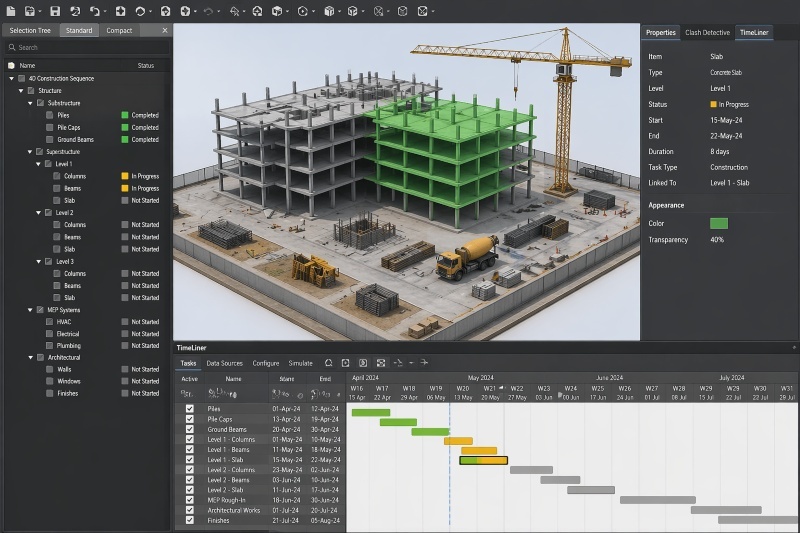Click the New file icon in toolbar
Image resolution: width=800 pixels, height=533 pixels.
9,11
